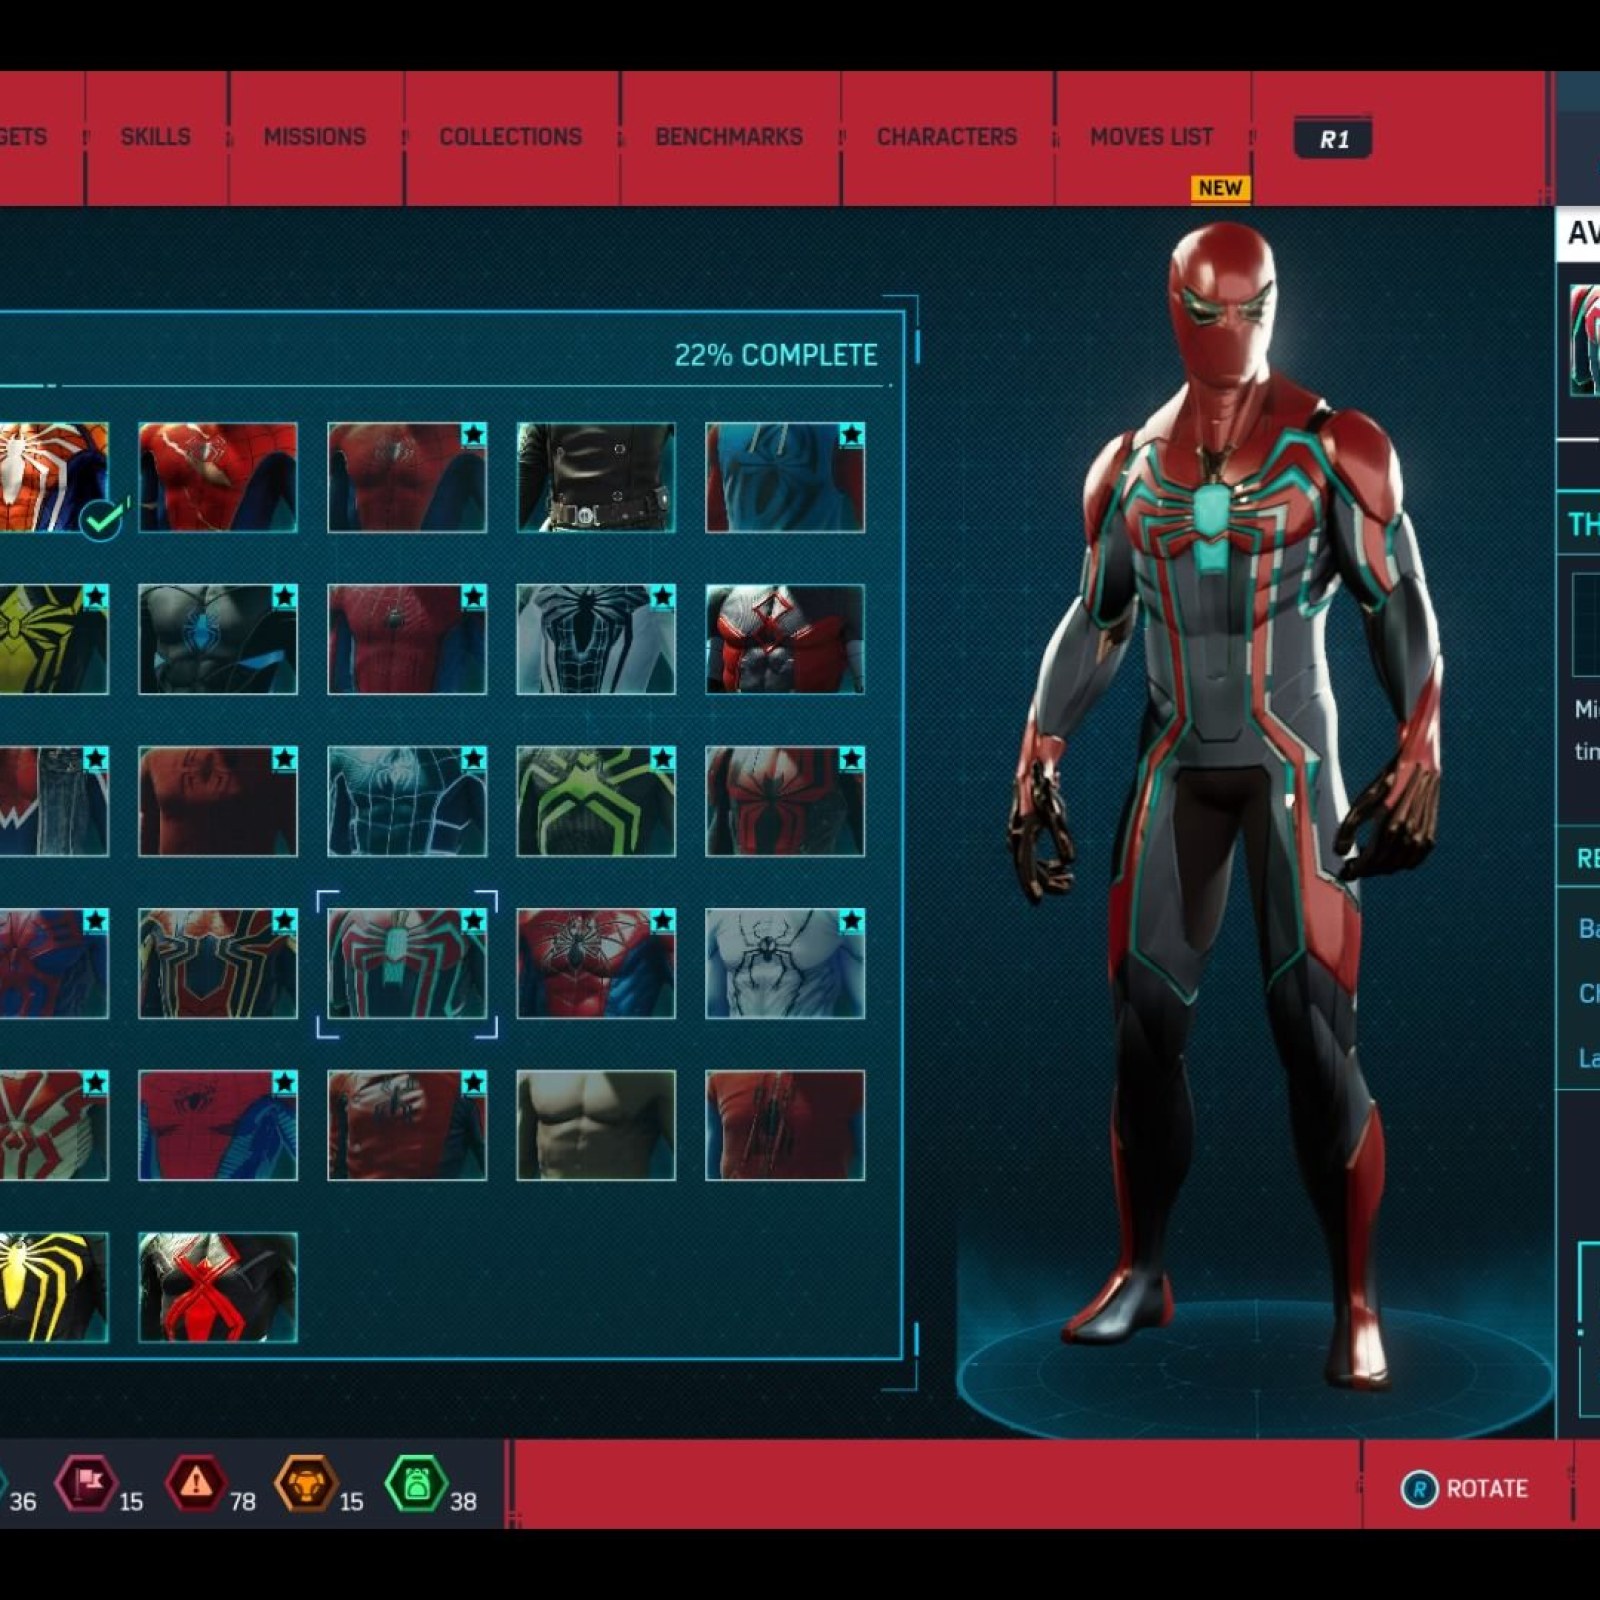The image size is (1600, 1600).
Task: Click the pink flag base token icon
Action: [x=86, y=1483]
